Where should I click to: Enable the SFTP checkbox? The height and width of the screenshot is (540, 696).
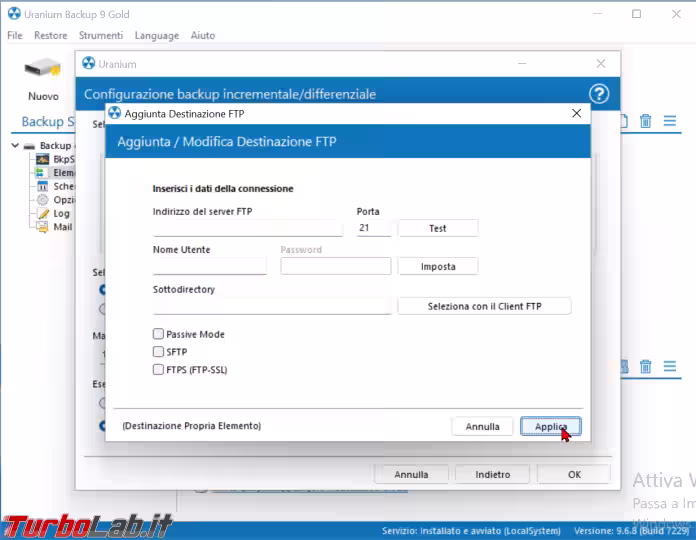coord(158,351)
